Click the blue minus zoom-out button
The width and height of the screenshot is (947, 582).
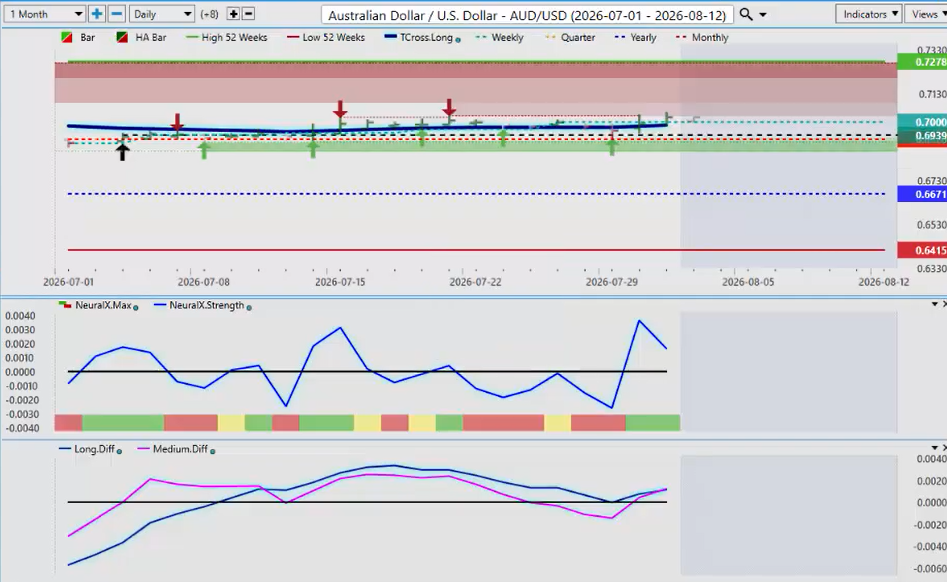117,14
